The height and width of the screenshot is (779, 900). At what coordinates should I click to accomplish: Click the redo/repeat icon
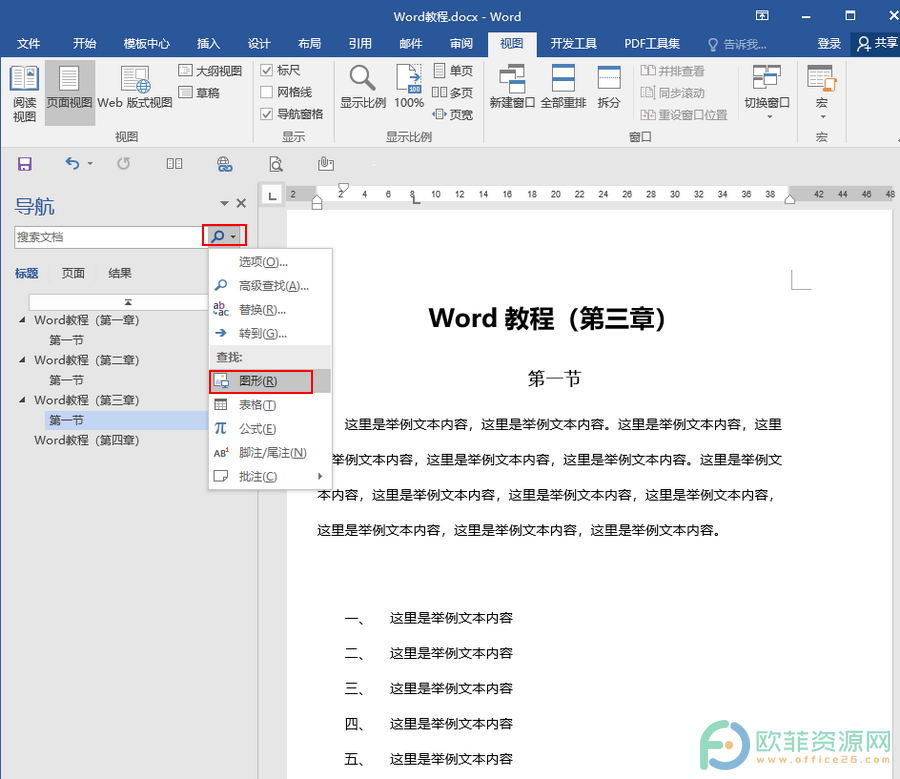[x=123, y=164]
